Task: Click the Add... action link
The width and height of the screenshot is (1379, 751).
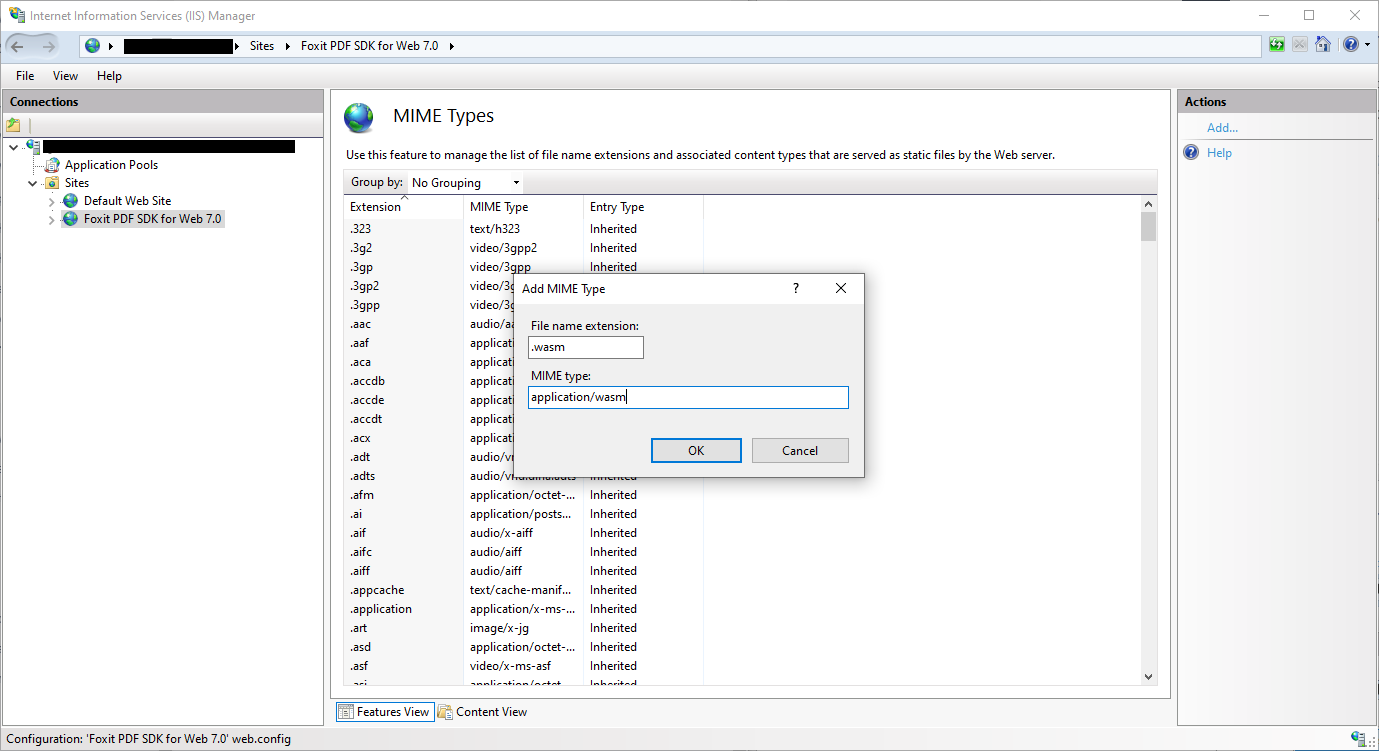Action: 1222,128
